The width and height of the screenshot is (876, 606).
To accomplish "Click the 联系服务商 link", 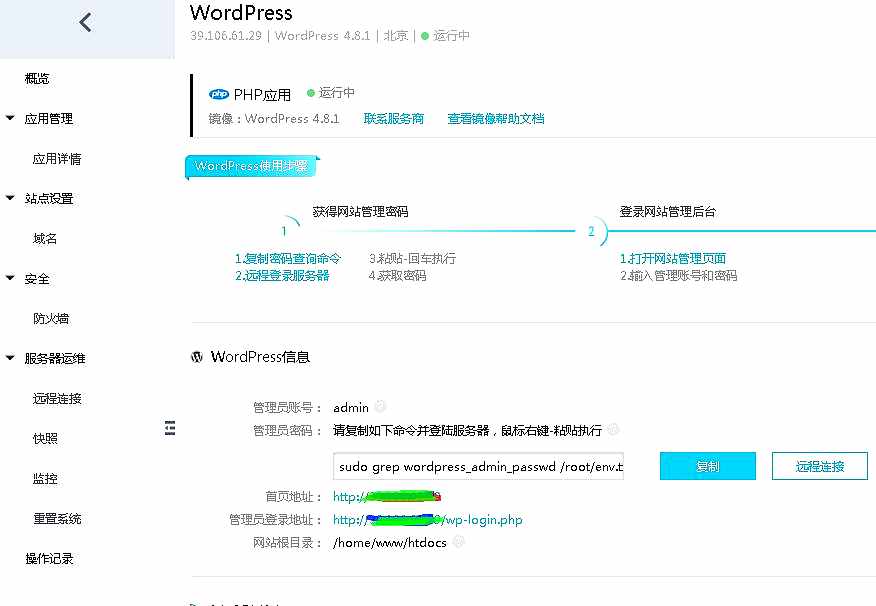I will tap(393, 118).
